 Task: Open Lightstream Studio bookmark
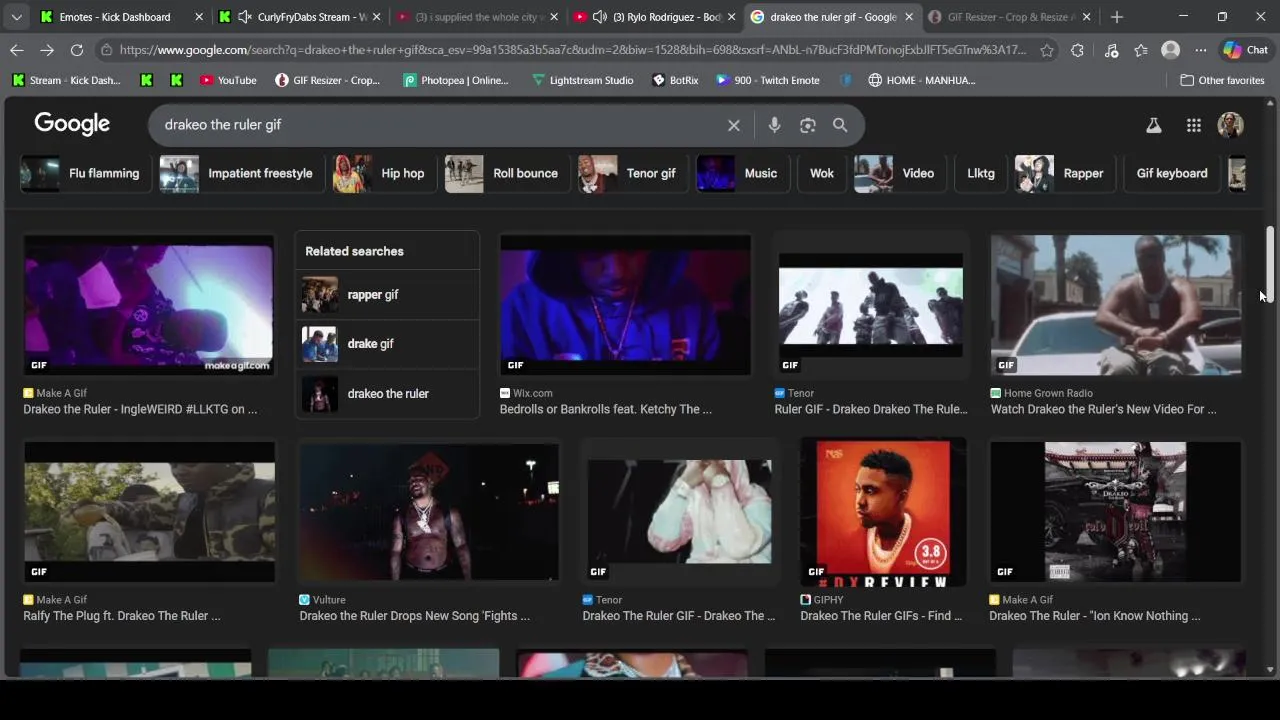pos(582,80)
